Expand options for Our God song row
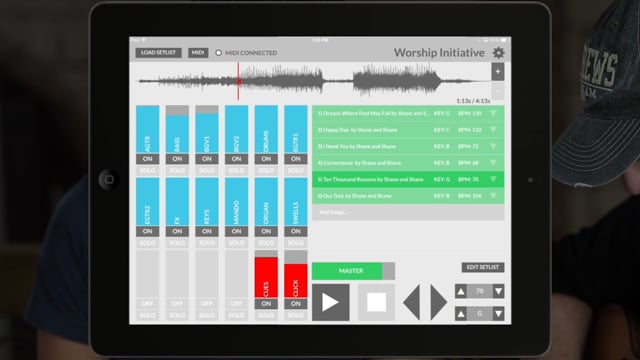The width and height of the screenshot is (640, 360). (x=493, y=196)
